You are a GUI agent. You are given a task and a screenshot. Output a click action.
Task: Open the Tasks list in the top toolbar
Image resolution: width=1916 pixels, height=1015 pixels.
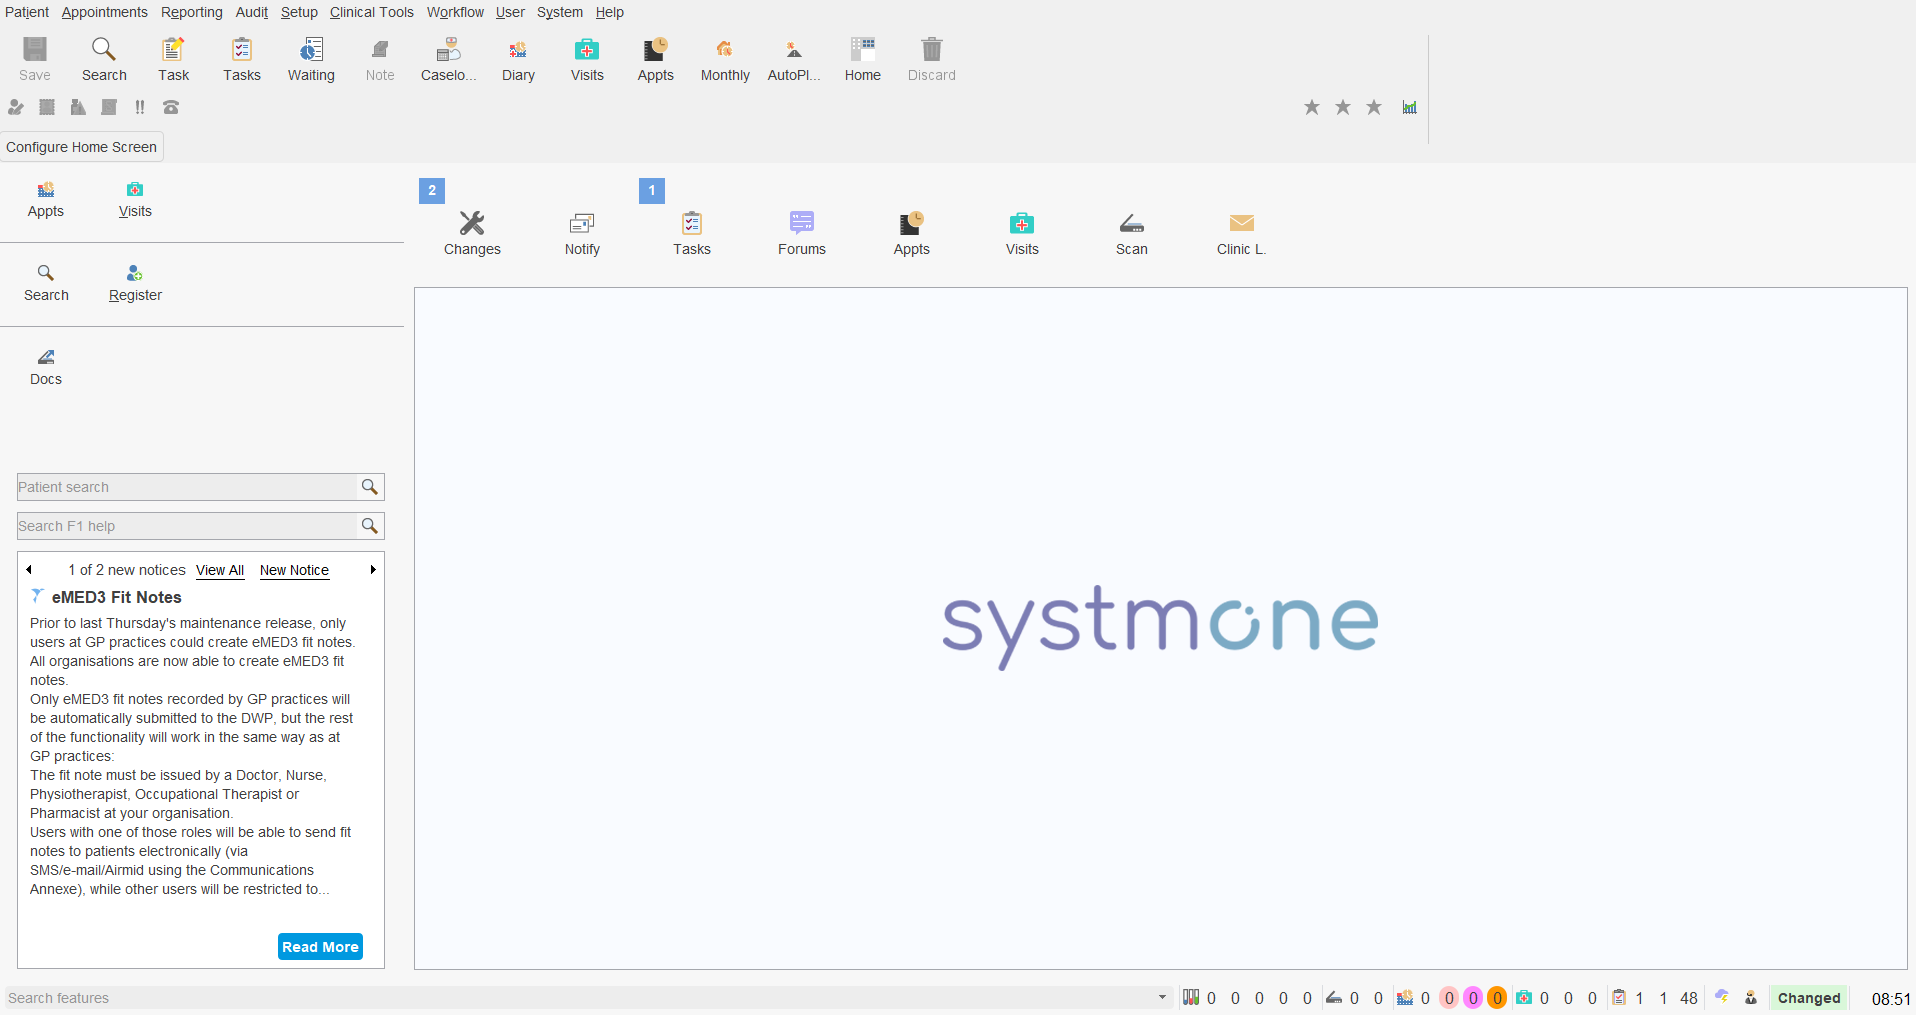242,60
